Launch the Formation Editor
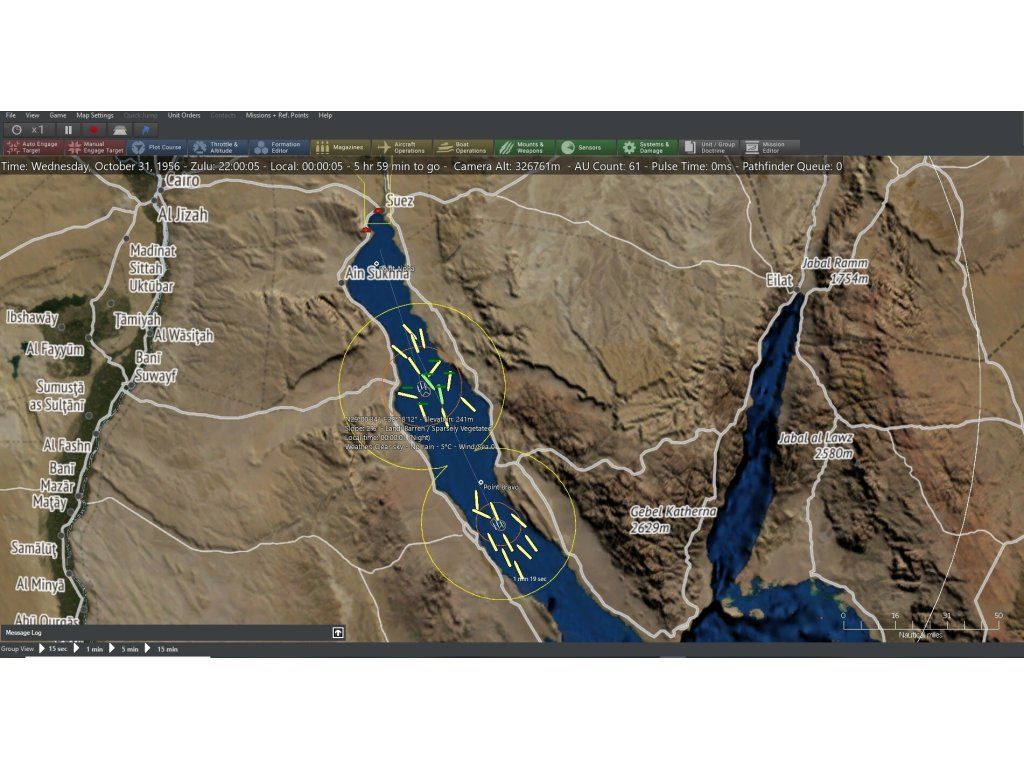The height and width of the screenshot is (768, 1024). pyautogui.click(x=278, y=147)
